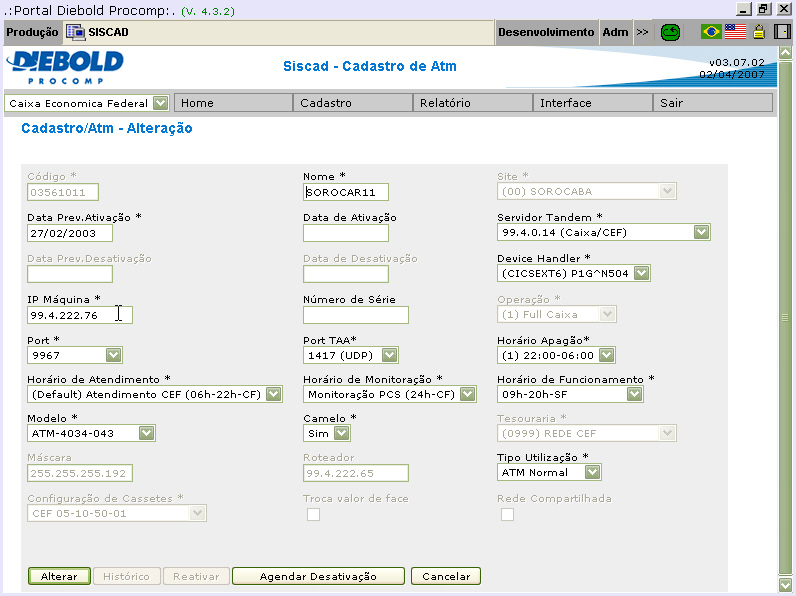
Task: Toggle Troca valor de face checkbox
Action: coord(313,514)
